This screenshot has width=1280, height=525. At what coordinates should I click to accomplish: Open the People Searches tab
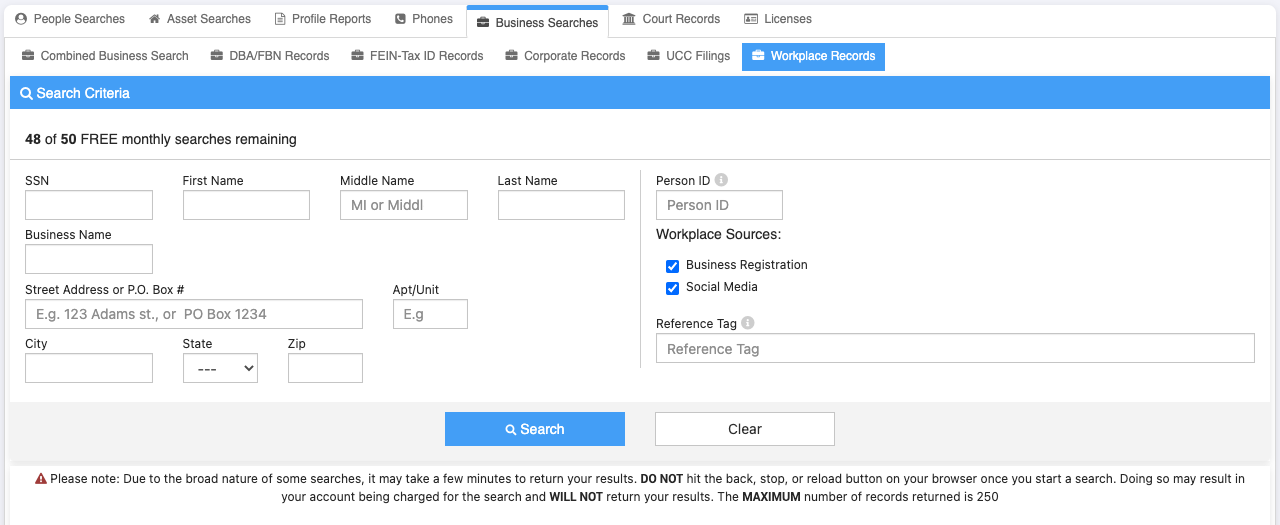click(x=70, y=19)
